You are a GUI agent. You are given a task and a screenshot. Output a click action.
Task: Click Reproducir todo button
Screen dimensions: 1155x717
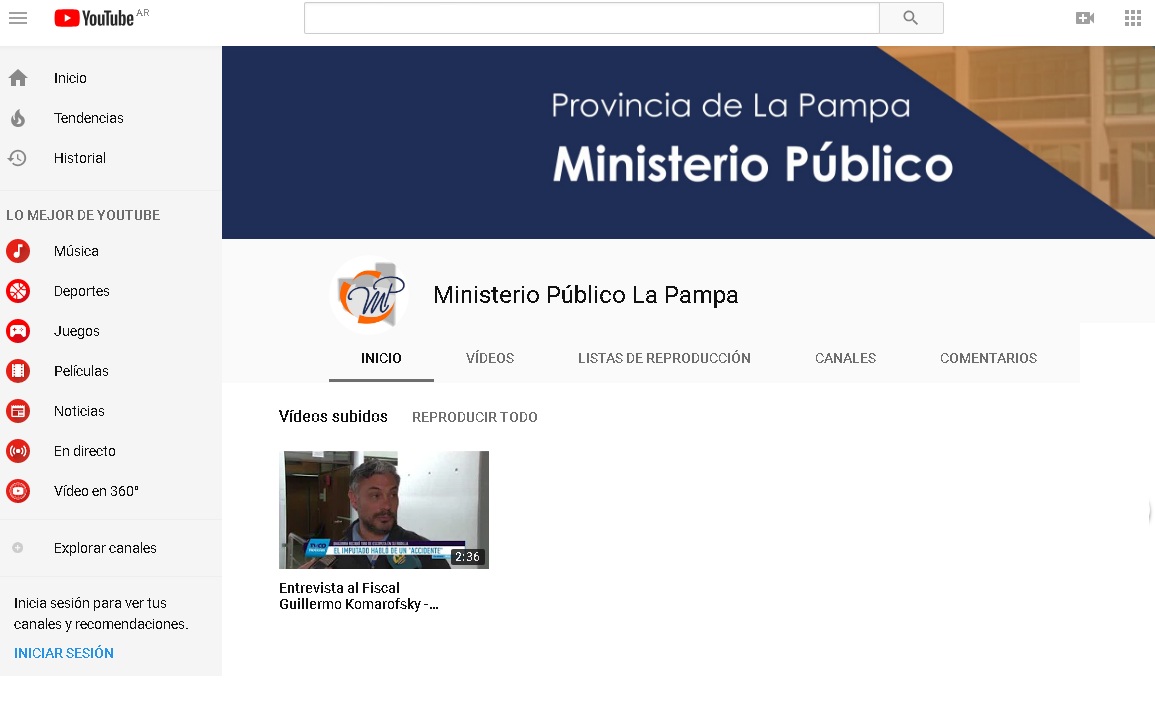click(x=475, y=417)
